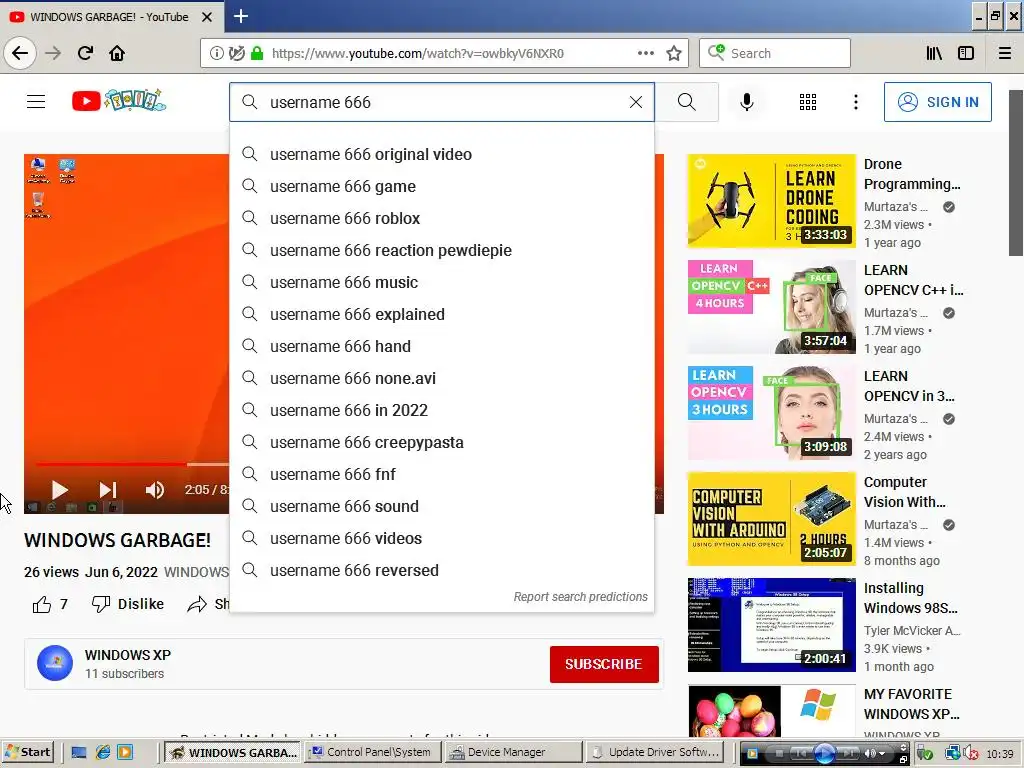The image size is (1024, 768).
Task: Search with voice microphone icon
Action: pos(746,102)
